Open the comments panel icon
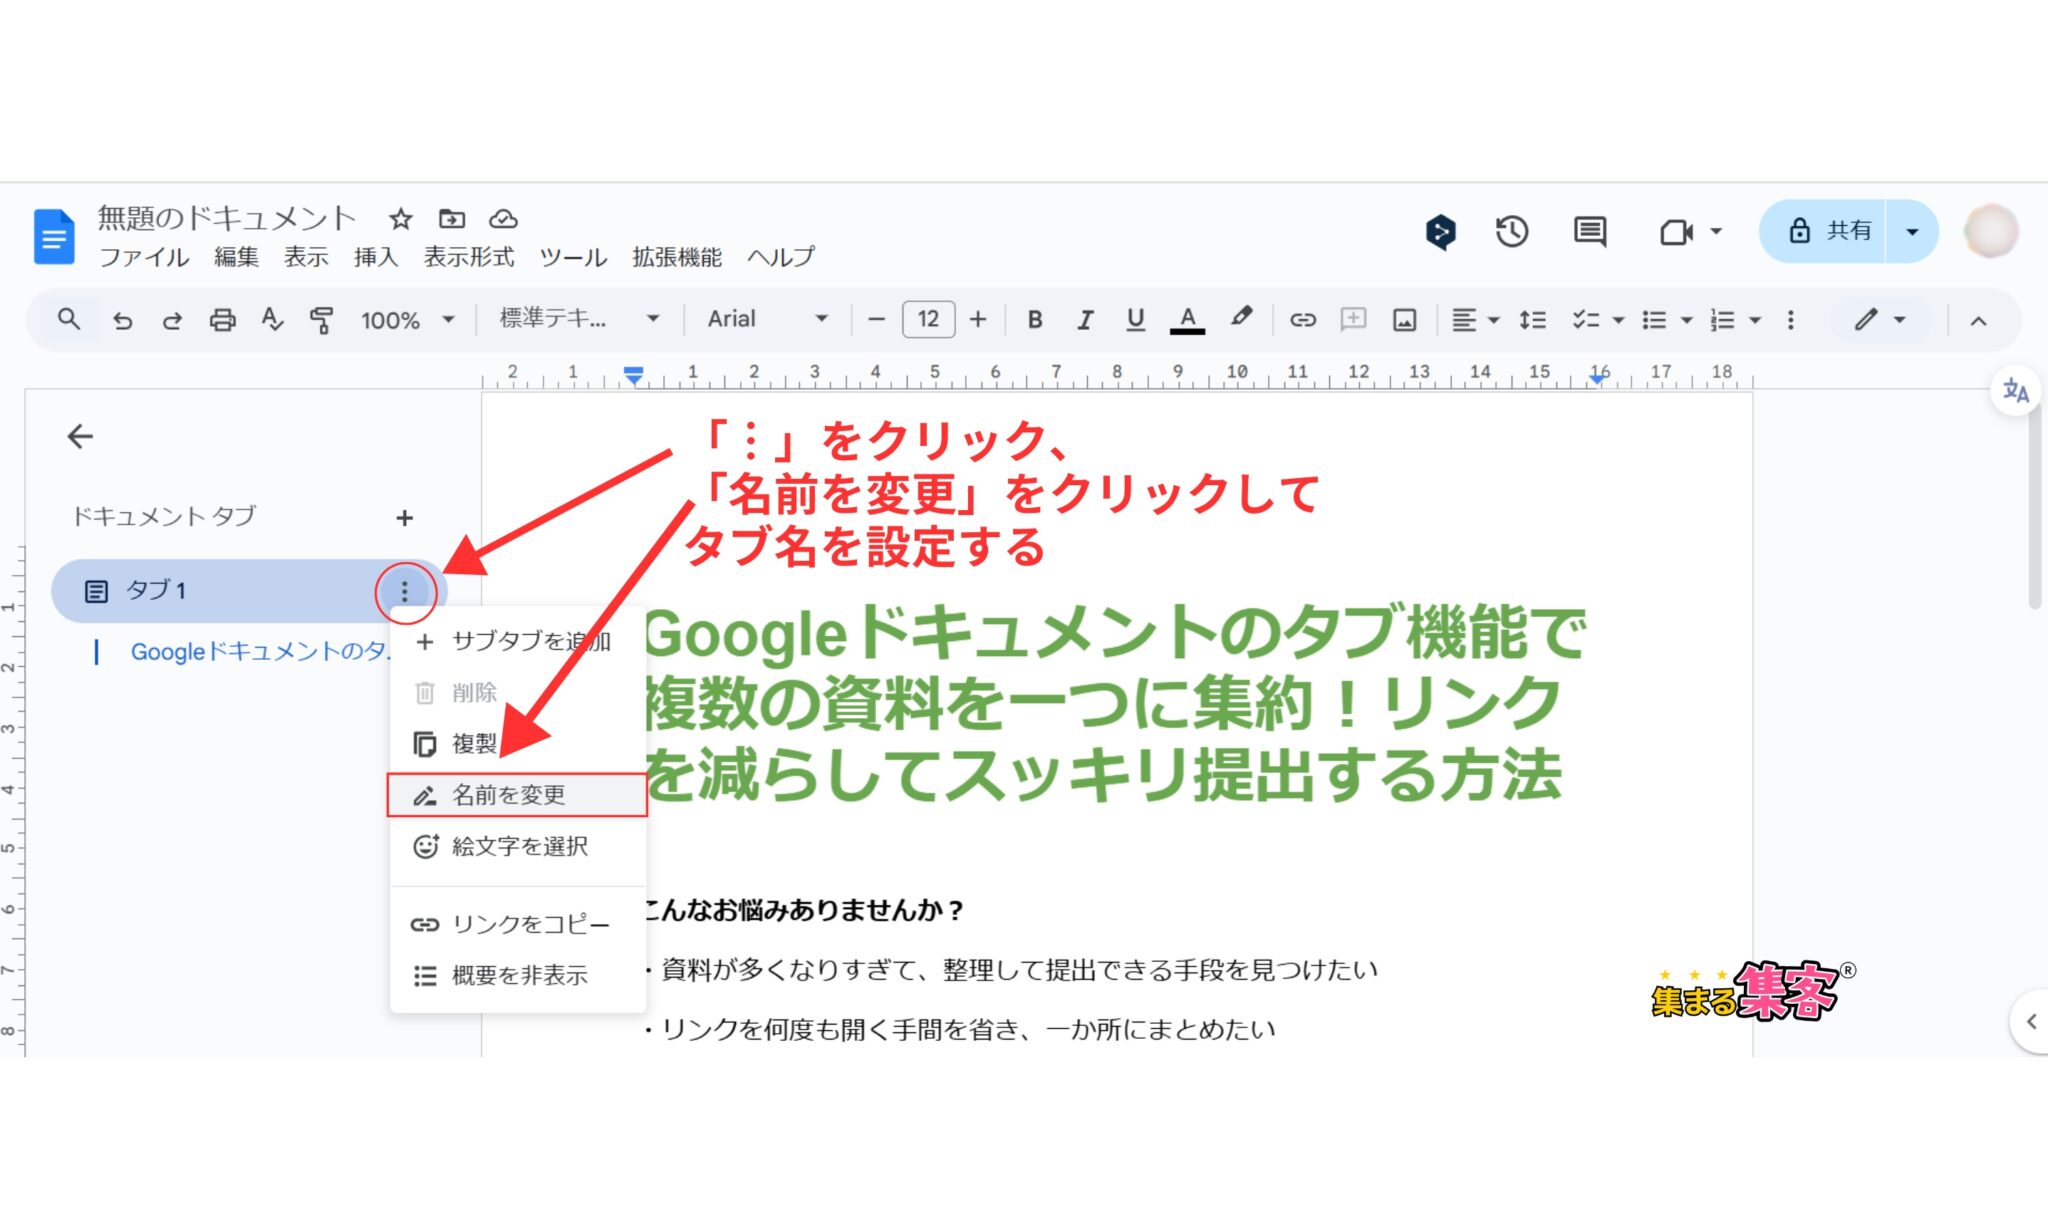Screen dimensions: 2048x1229 click(x=1589, y=232)
